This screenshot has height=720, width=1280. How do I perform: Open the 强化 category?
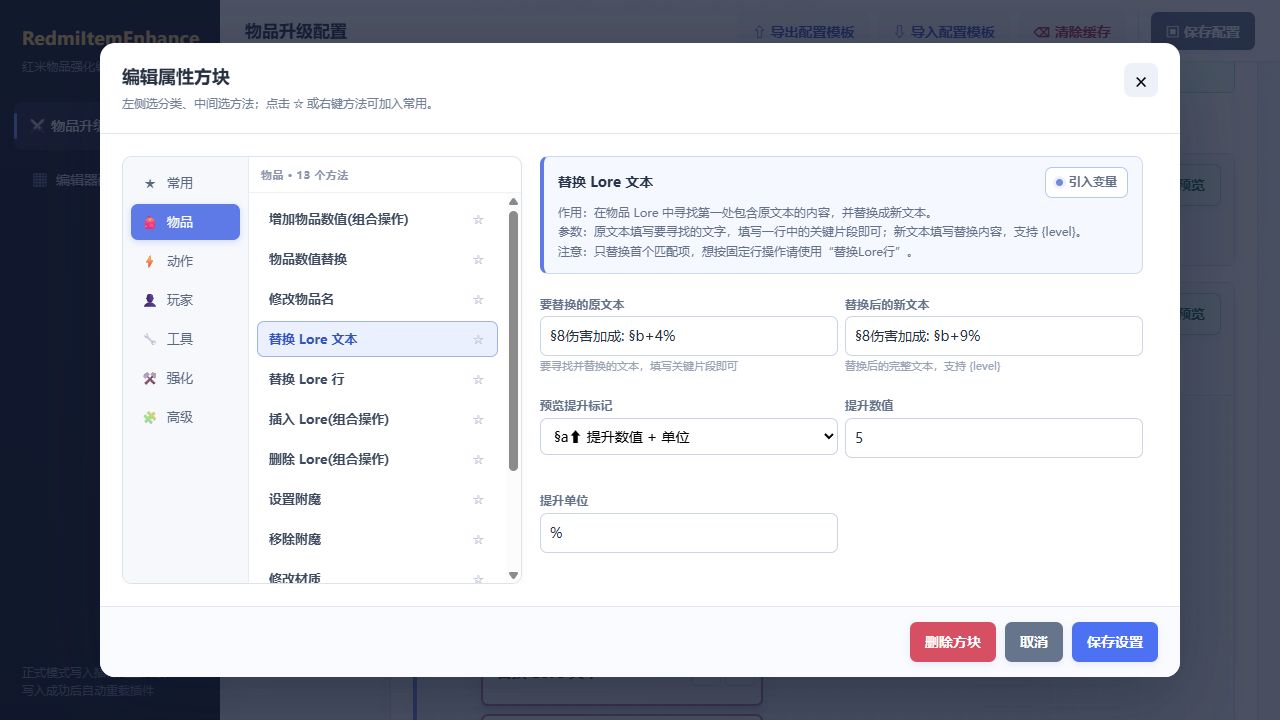(185, 378)
